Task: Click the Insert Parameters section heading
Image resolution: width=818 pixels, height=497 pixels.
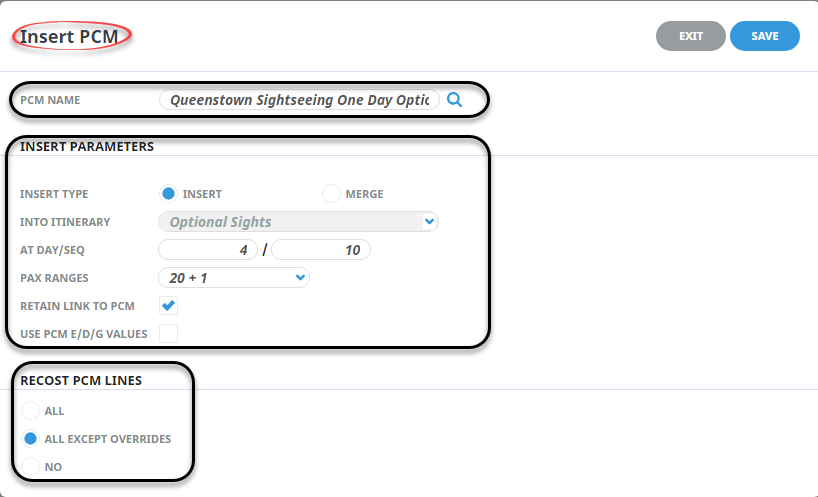Action: tap(87, 147)
